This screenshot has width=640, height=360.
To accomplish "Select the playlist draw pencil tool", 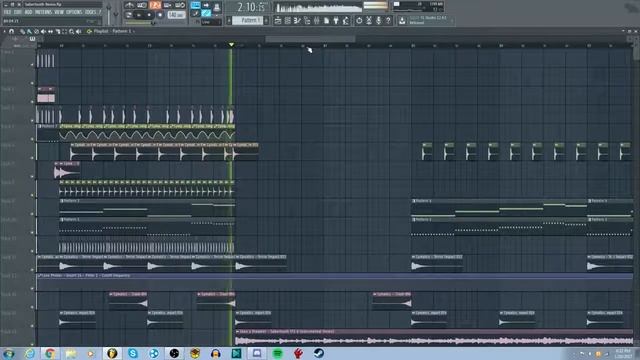I will (x=22, y=31).
